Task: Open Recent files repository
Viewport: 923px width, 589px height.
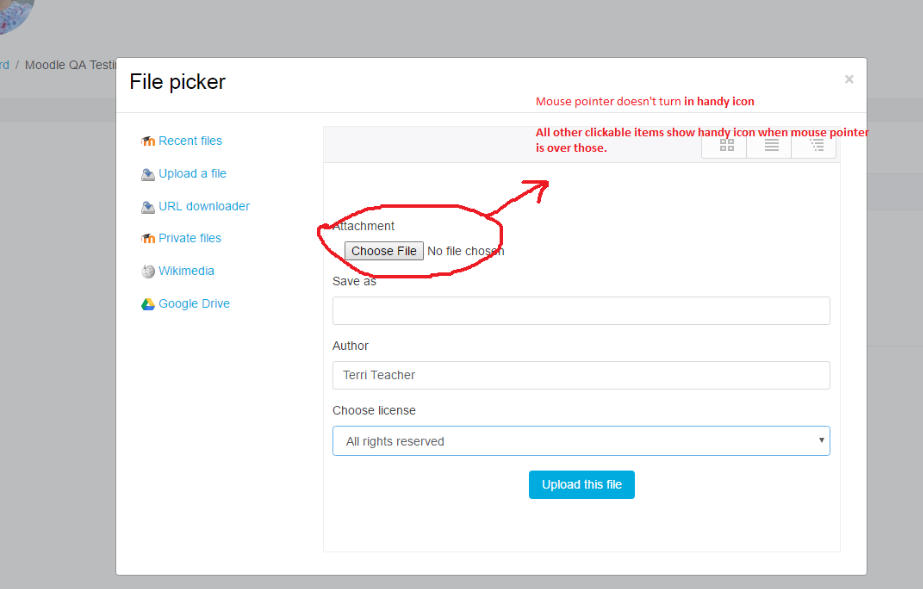Action: click(190, 141)
